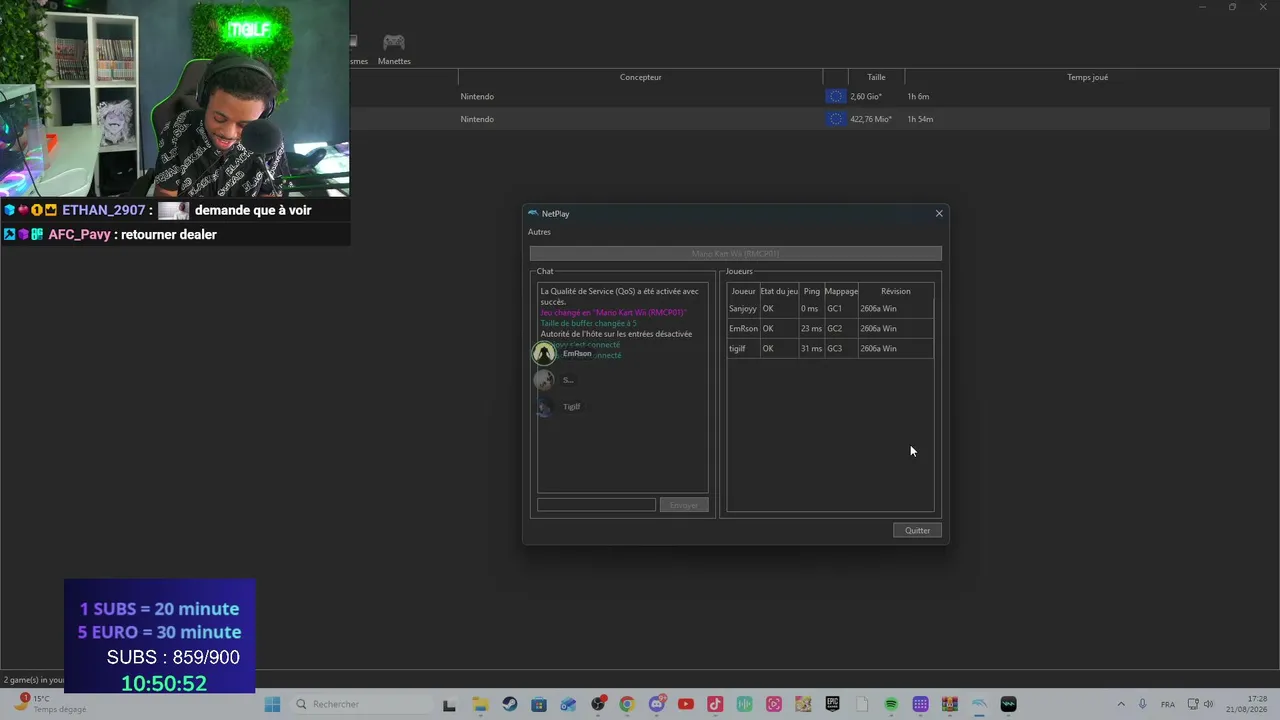Click the Windows Start button
The width and height of the screenshot is (1280, 720).
(x=272, y=704)
